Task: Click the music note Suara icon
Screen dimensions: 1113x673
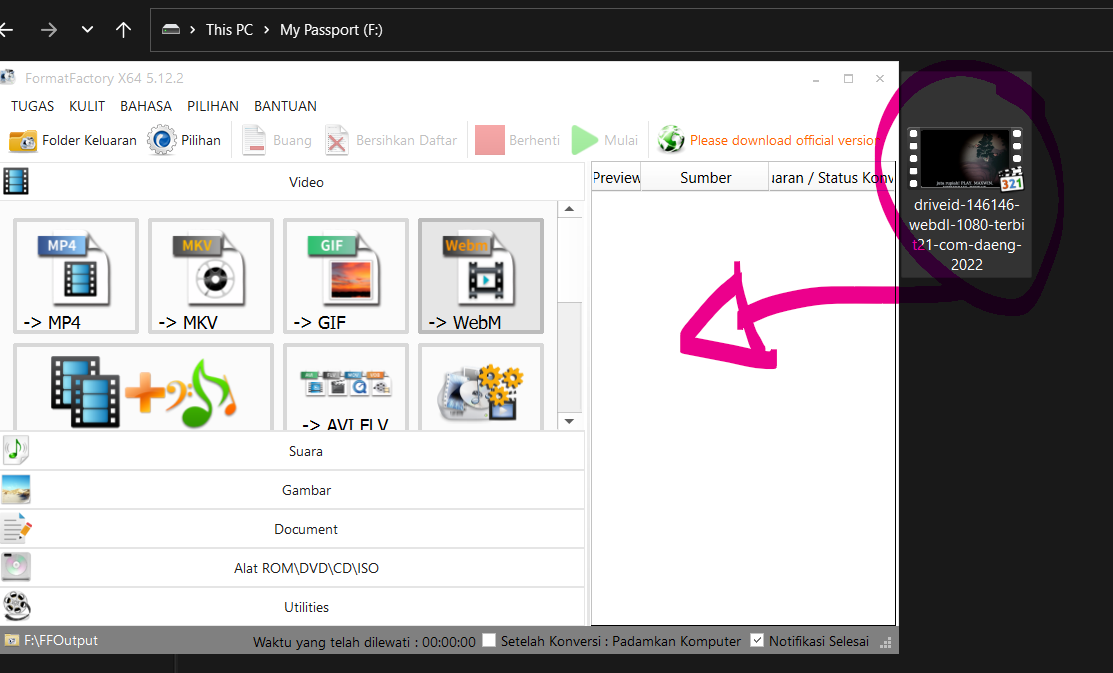Action: pyautogui.click(x=16, y=450)
